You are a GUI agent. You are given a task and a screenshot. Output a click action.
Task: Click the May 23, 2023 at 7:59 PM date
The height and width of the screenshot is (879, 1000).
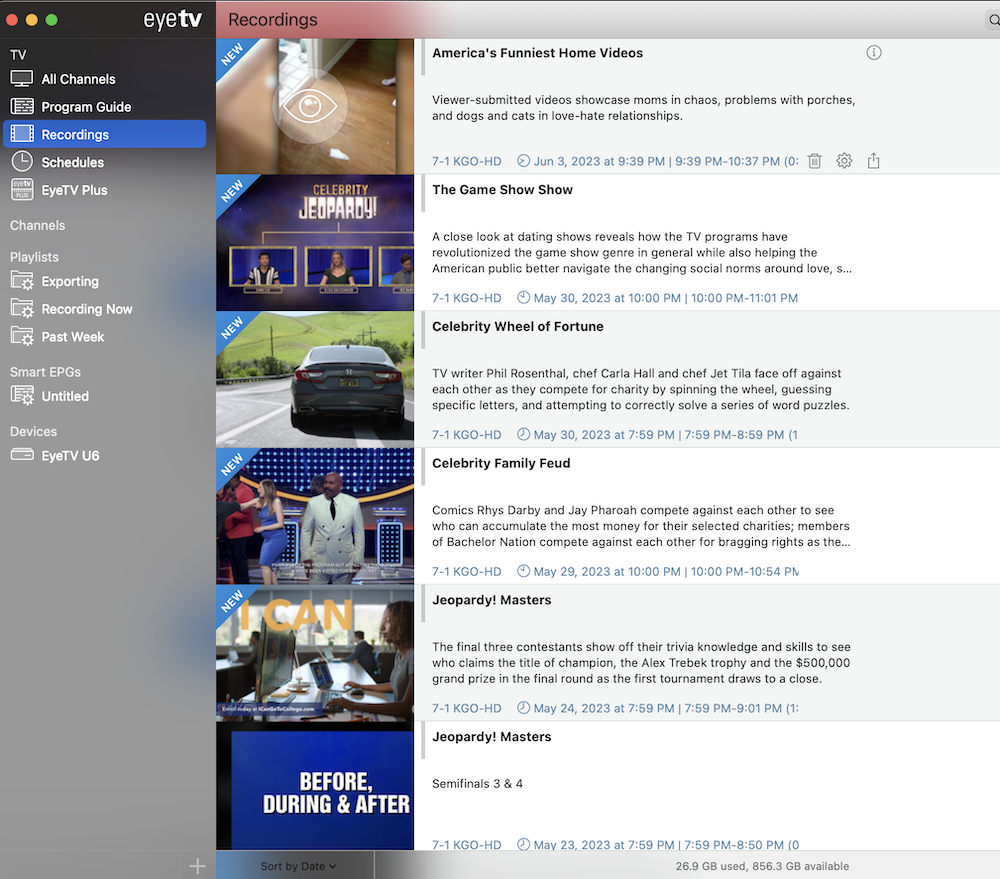(603, 845)
